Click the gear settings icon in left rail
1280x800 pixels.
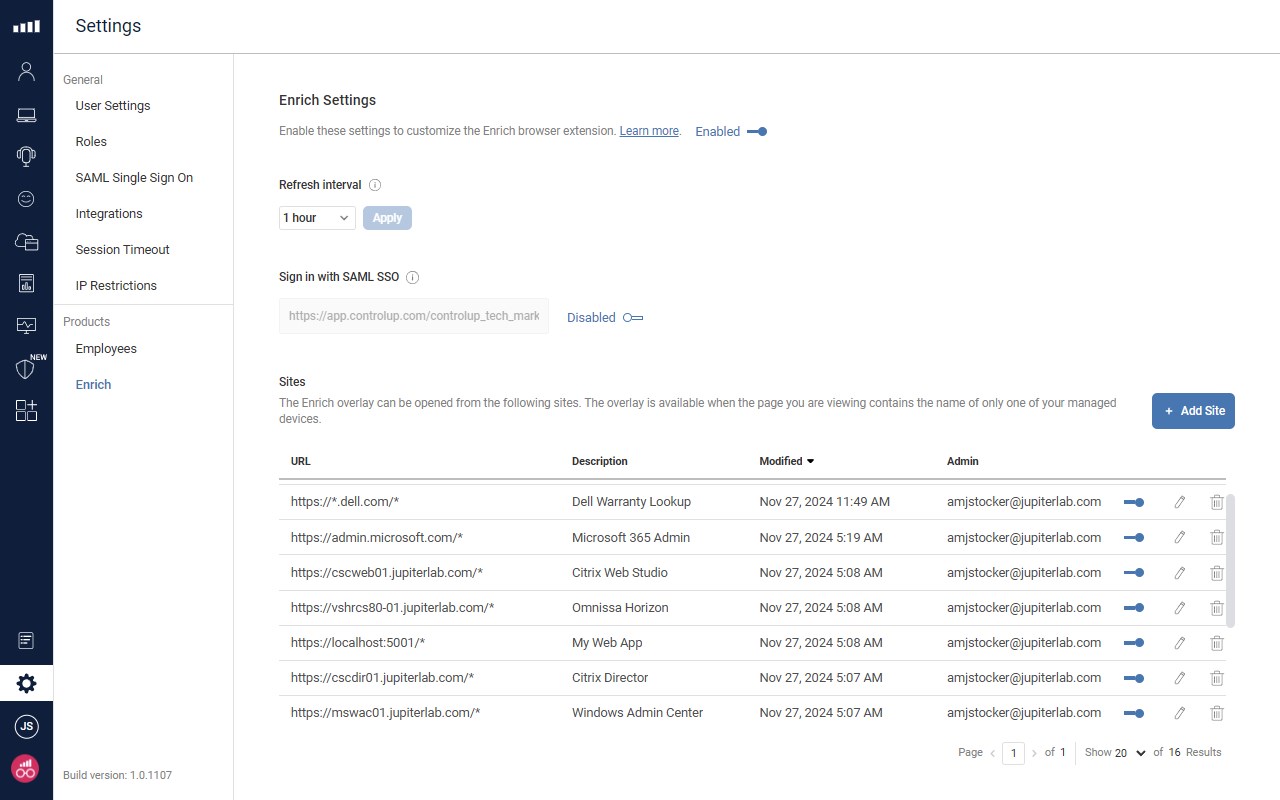(26, 684)
